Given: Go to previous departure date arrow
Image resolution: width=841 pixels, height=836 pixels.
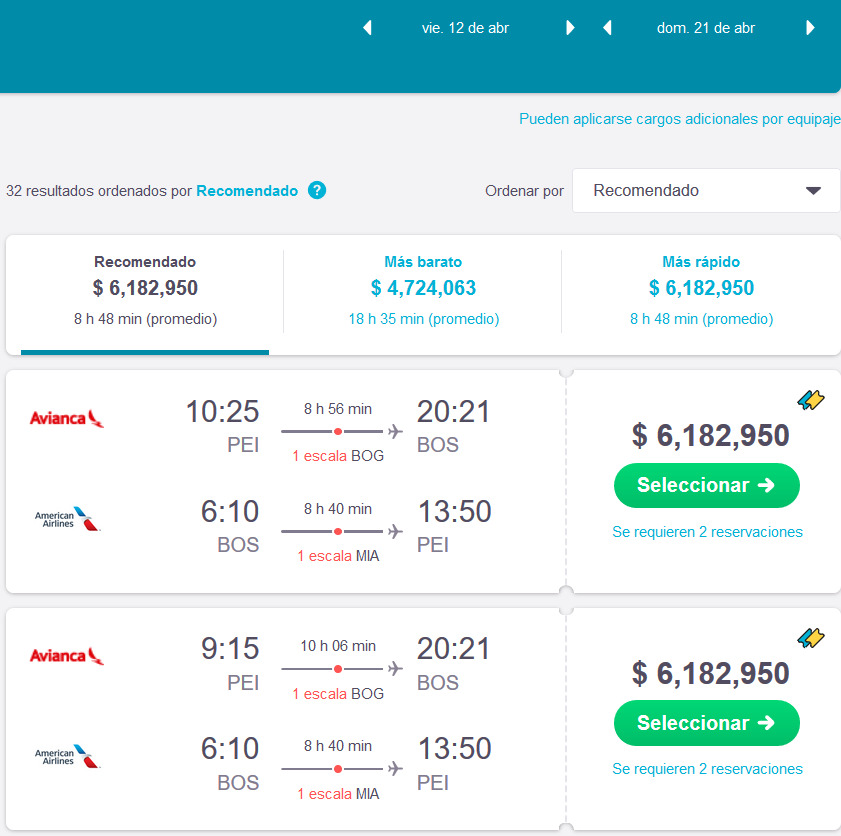Looking at the screenshot, I should (367, 28).
